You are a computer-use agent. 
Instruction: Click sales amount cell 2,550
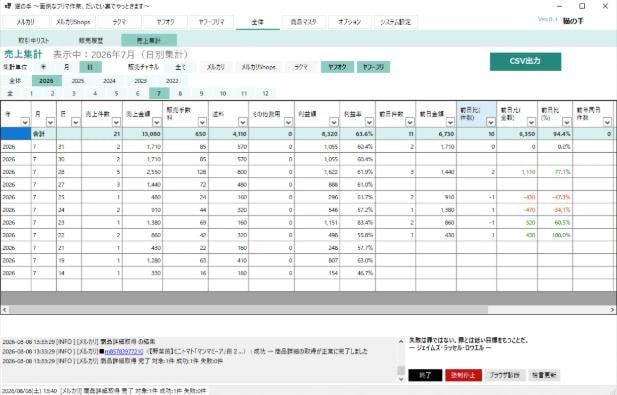point(142,172)
